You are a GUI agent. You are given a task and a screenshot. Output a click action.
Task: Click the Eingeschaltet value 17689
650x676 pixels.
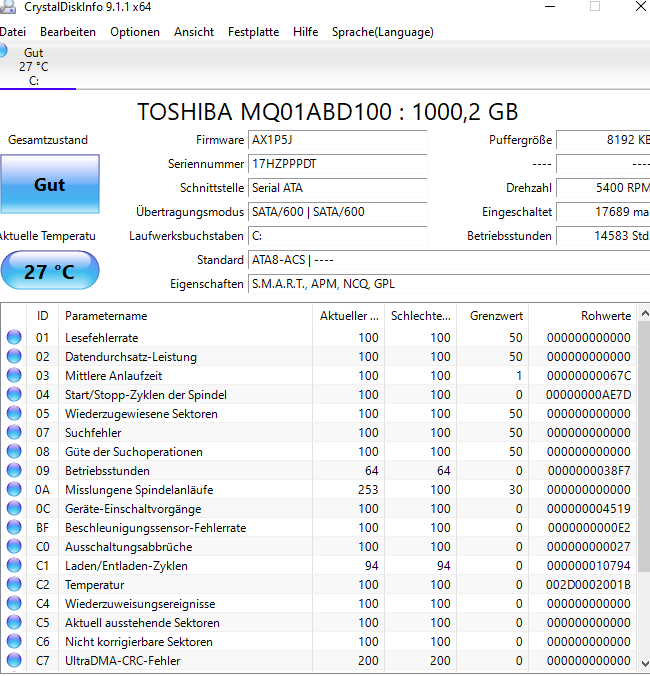603,212
